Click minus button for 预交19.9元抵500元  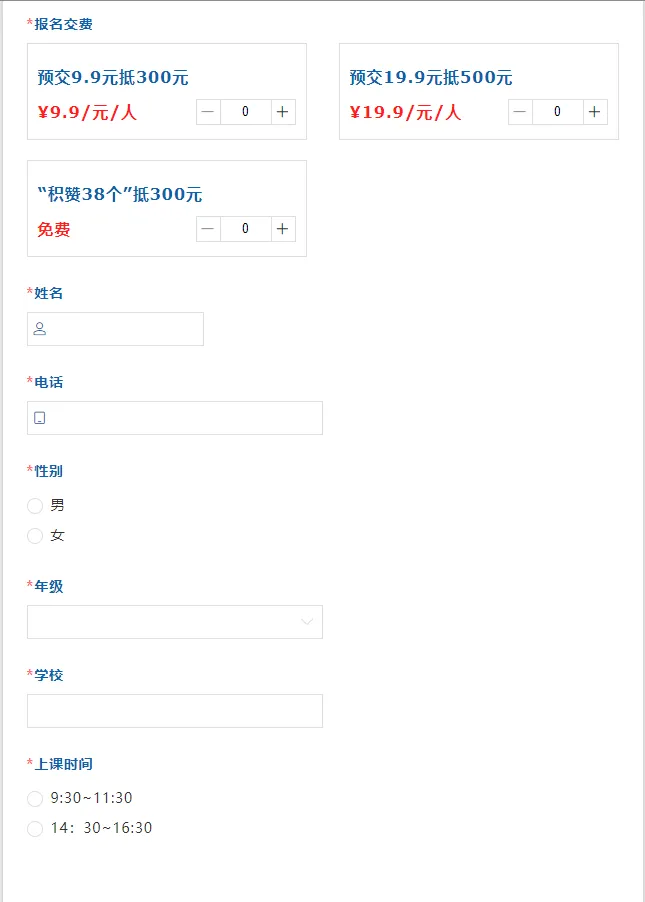tap(520, 112)
